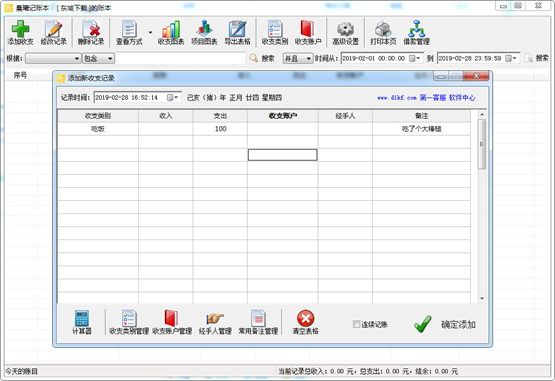Viewport: 555px width, 381px height.
Task: Open 经手人管理 handler management
Action: click(215, 322)
